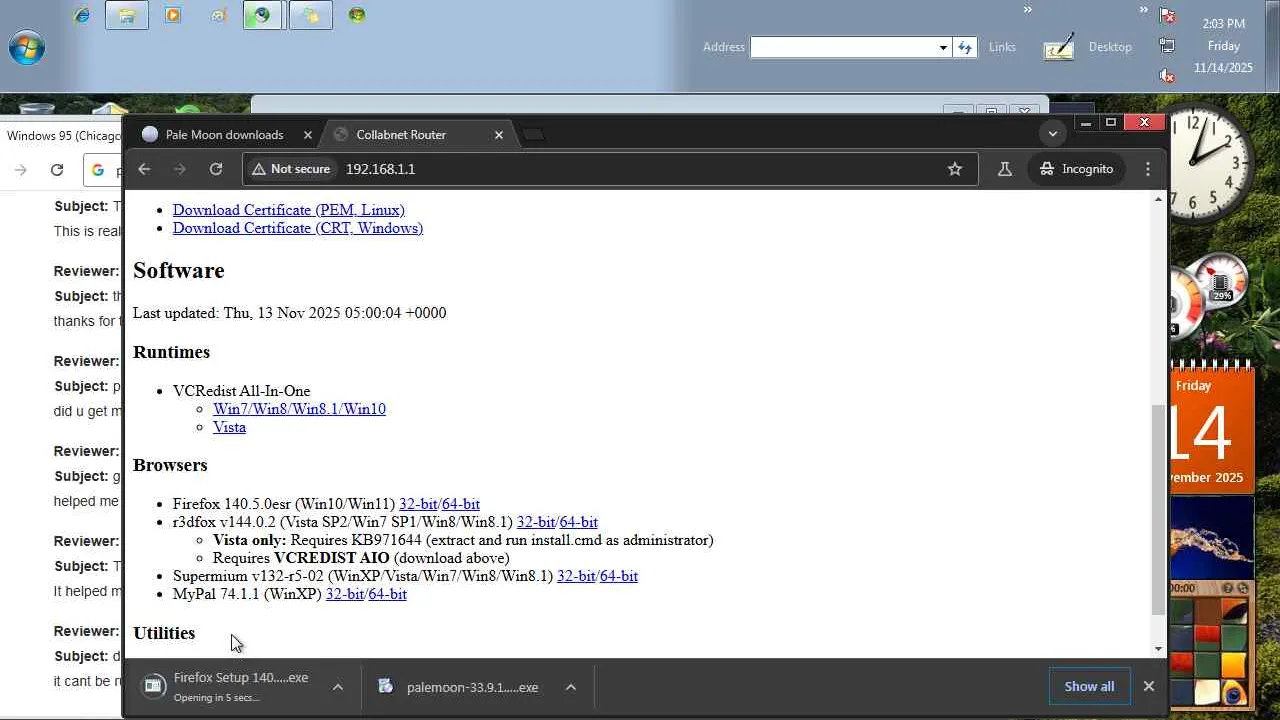This screenshot has width=1280, height=720.
Task: Open the Tablet PC Input Panel icon
Action: click(x=1059, y=47)
